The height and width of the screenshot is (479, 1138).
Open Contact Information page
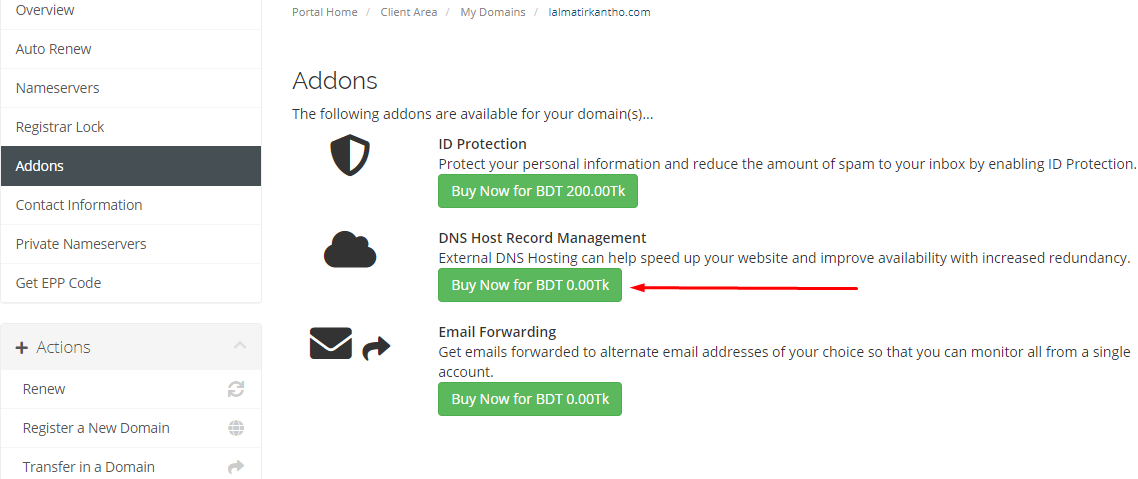click(131, 205)
